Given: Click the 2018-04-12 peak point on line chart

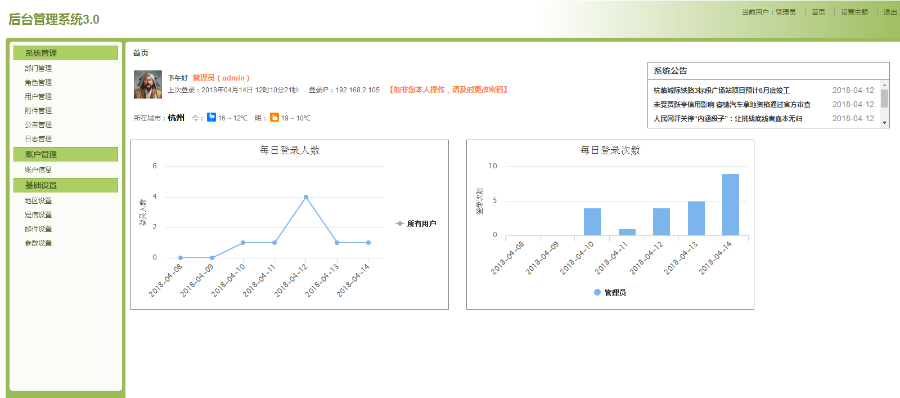Looking at the screenshot, I should (306, 197).
